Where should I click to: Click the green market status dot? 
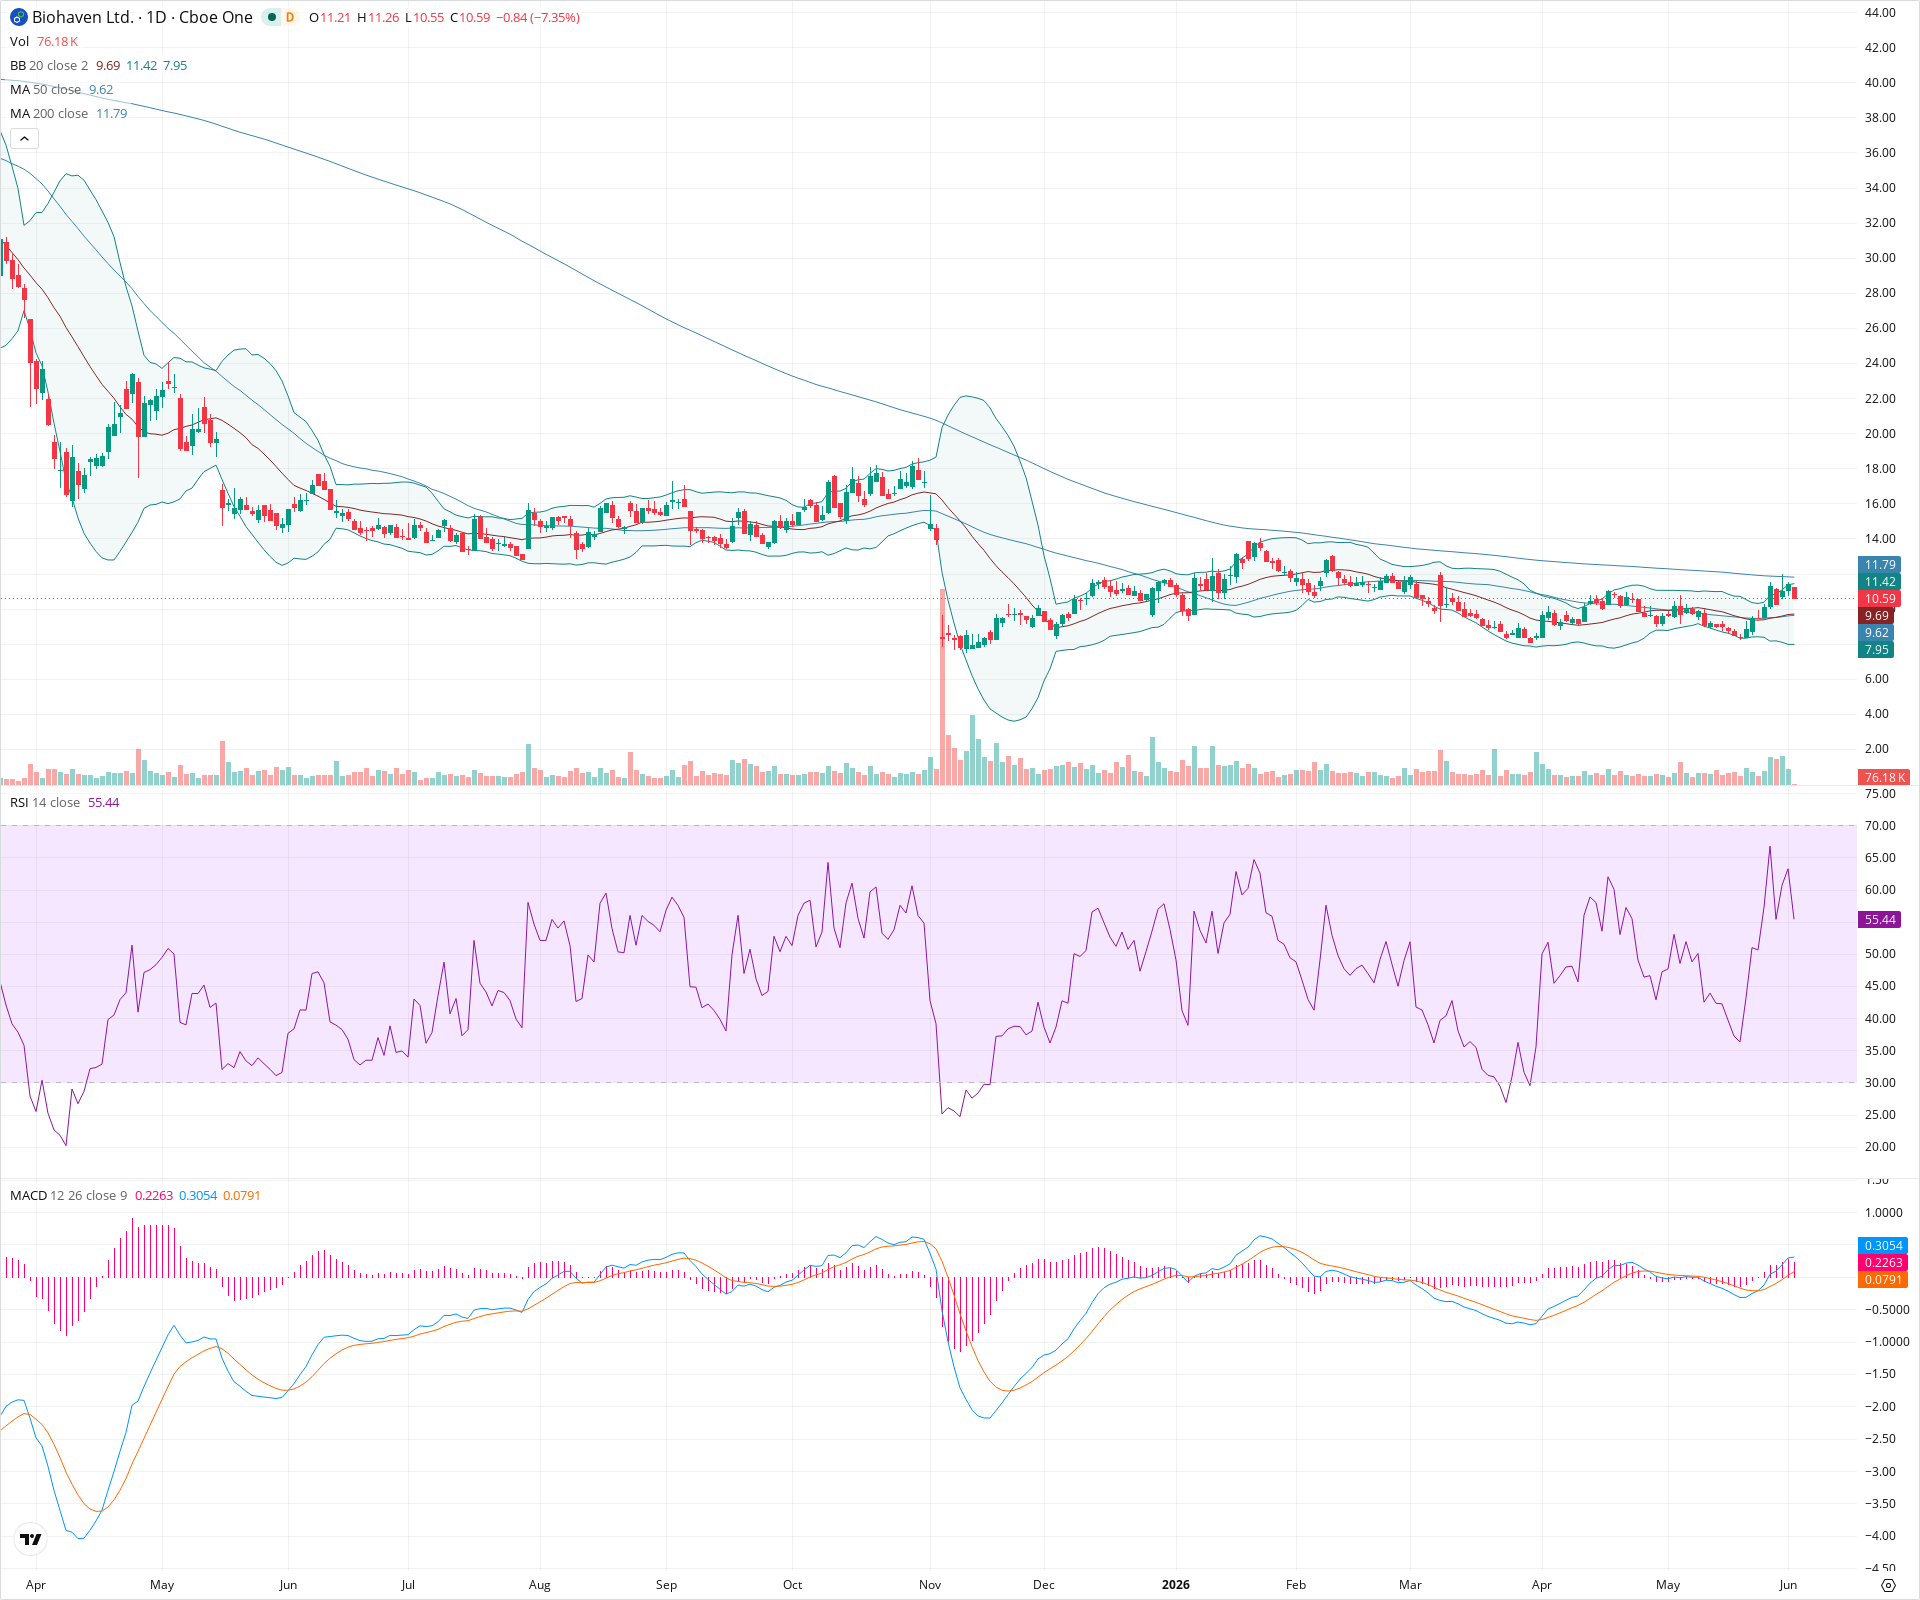(271, 18)
